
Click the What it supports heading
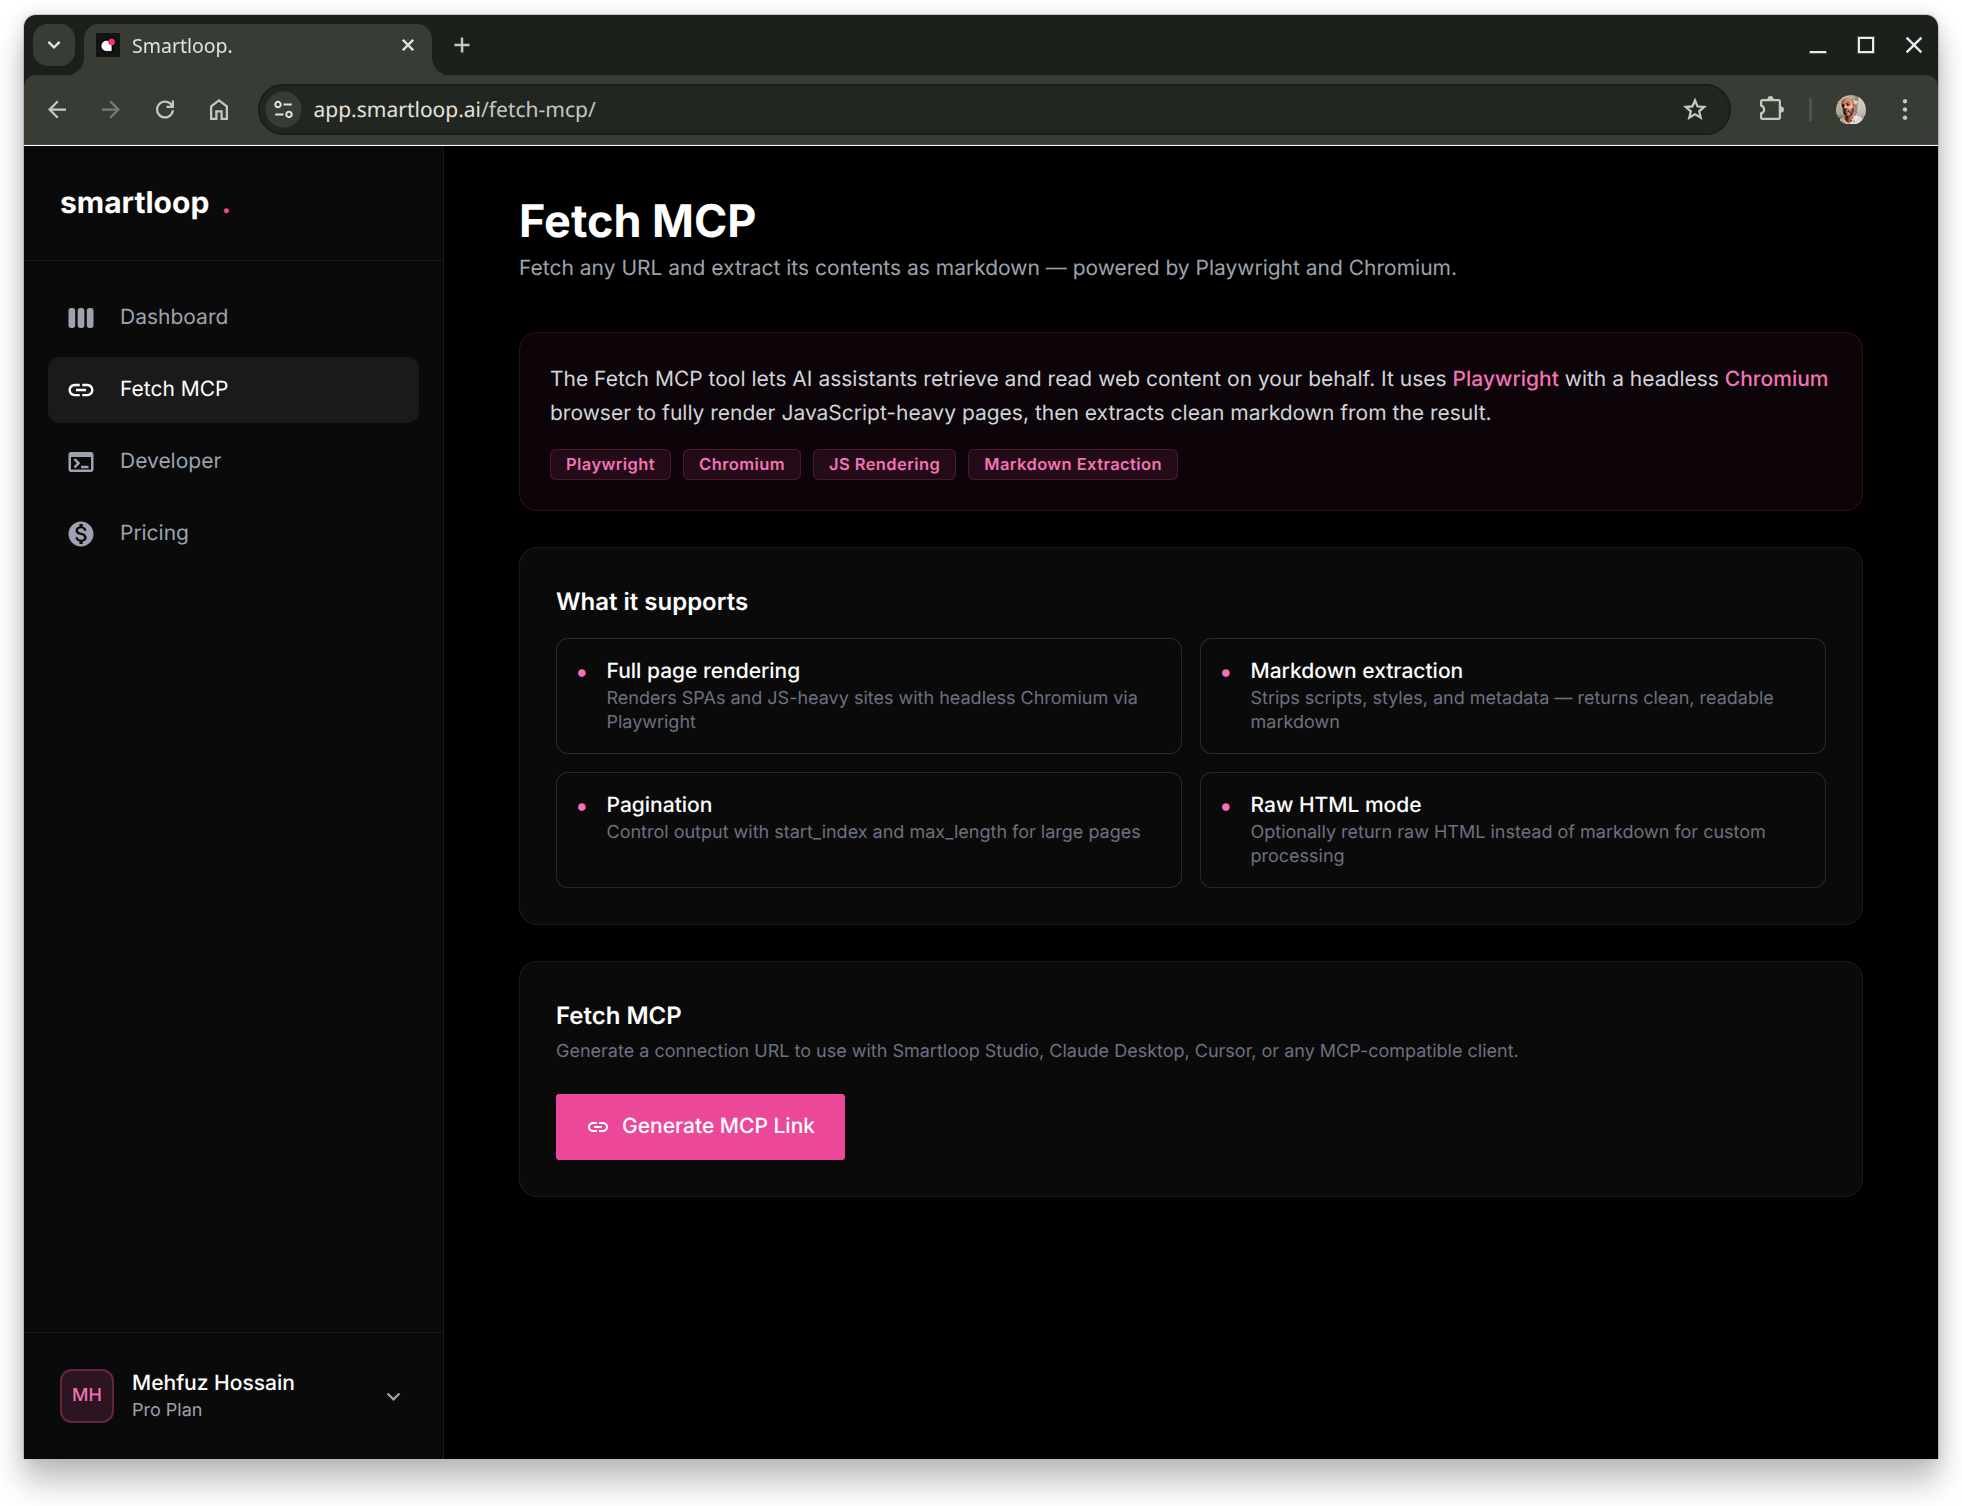coord(652,602)
